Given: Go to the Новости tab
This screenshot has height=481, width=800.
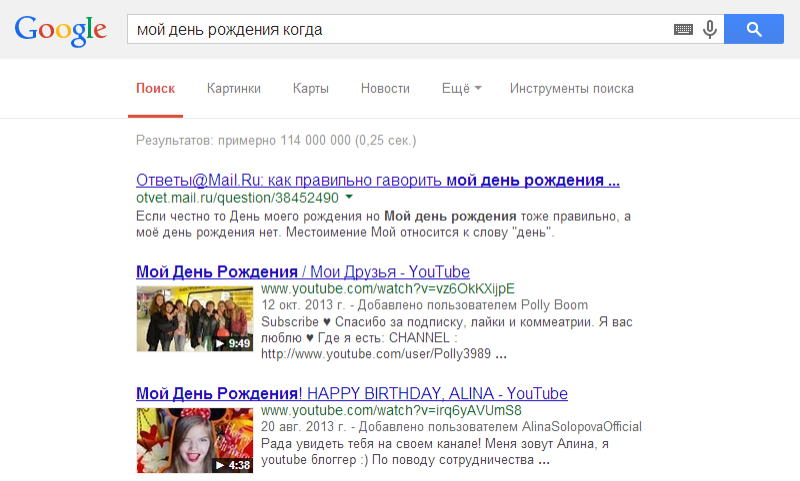Looking at the screenshot, I should 385,89.
